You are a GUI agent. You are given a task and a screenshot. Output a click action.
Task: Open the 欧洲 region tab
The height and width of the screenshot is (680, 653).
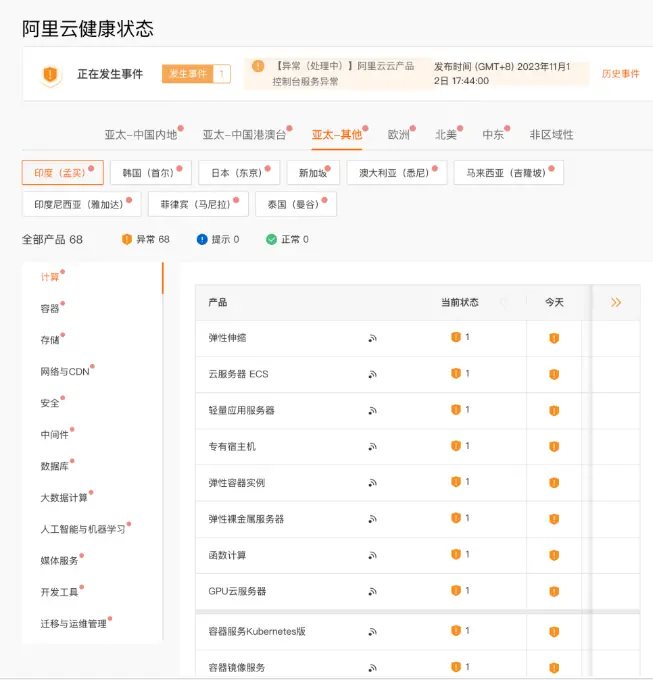click(399, 135)
